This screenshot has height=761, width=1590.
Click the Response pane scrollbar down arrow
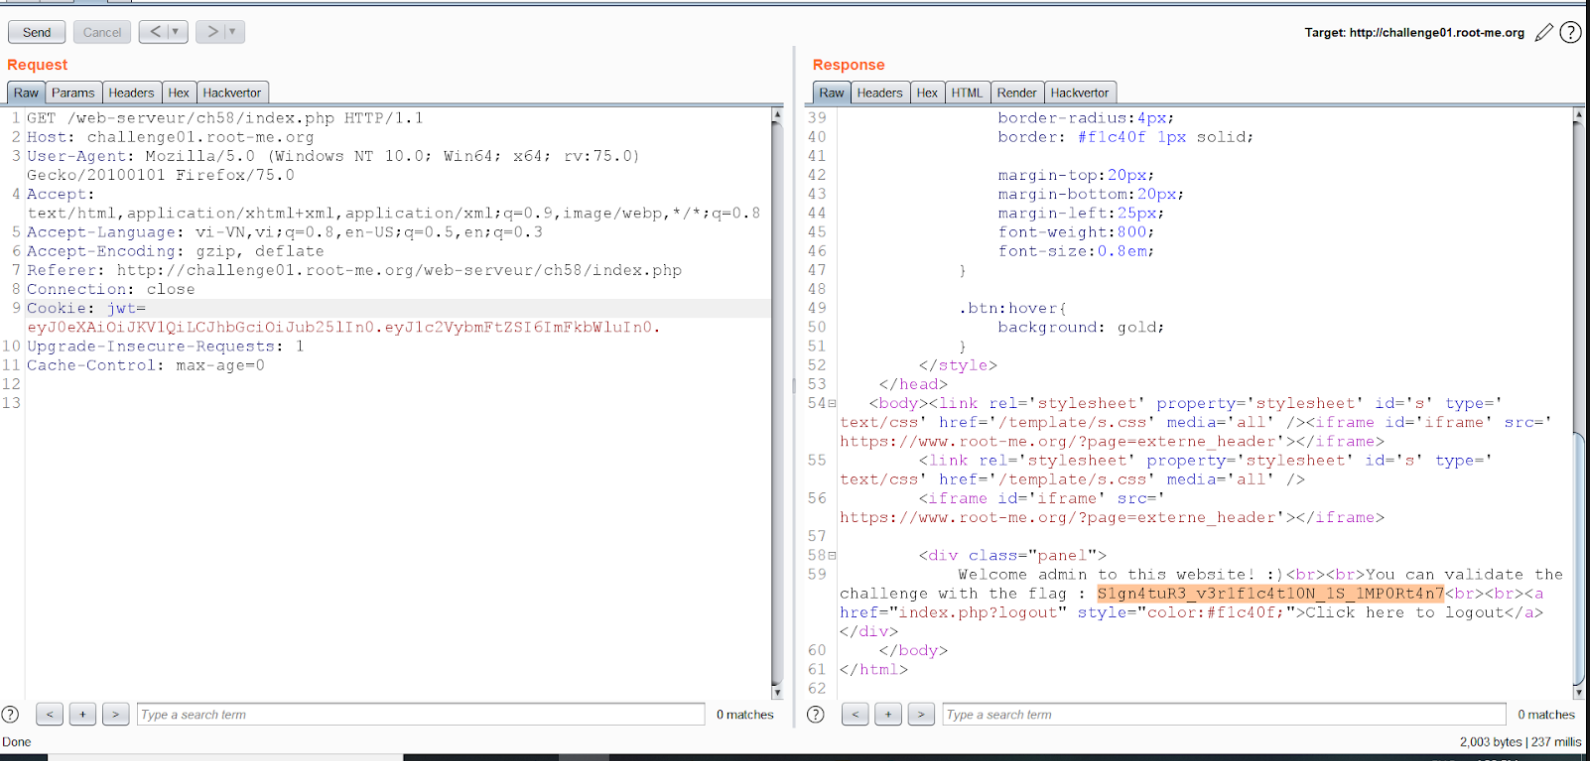pos(1579,692)
